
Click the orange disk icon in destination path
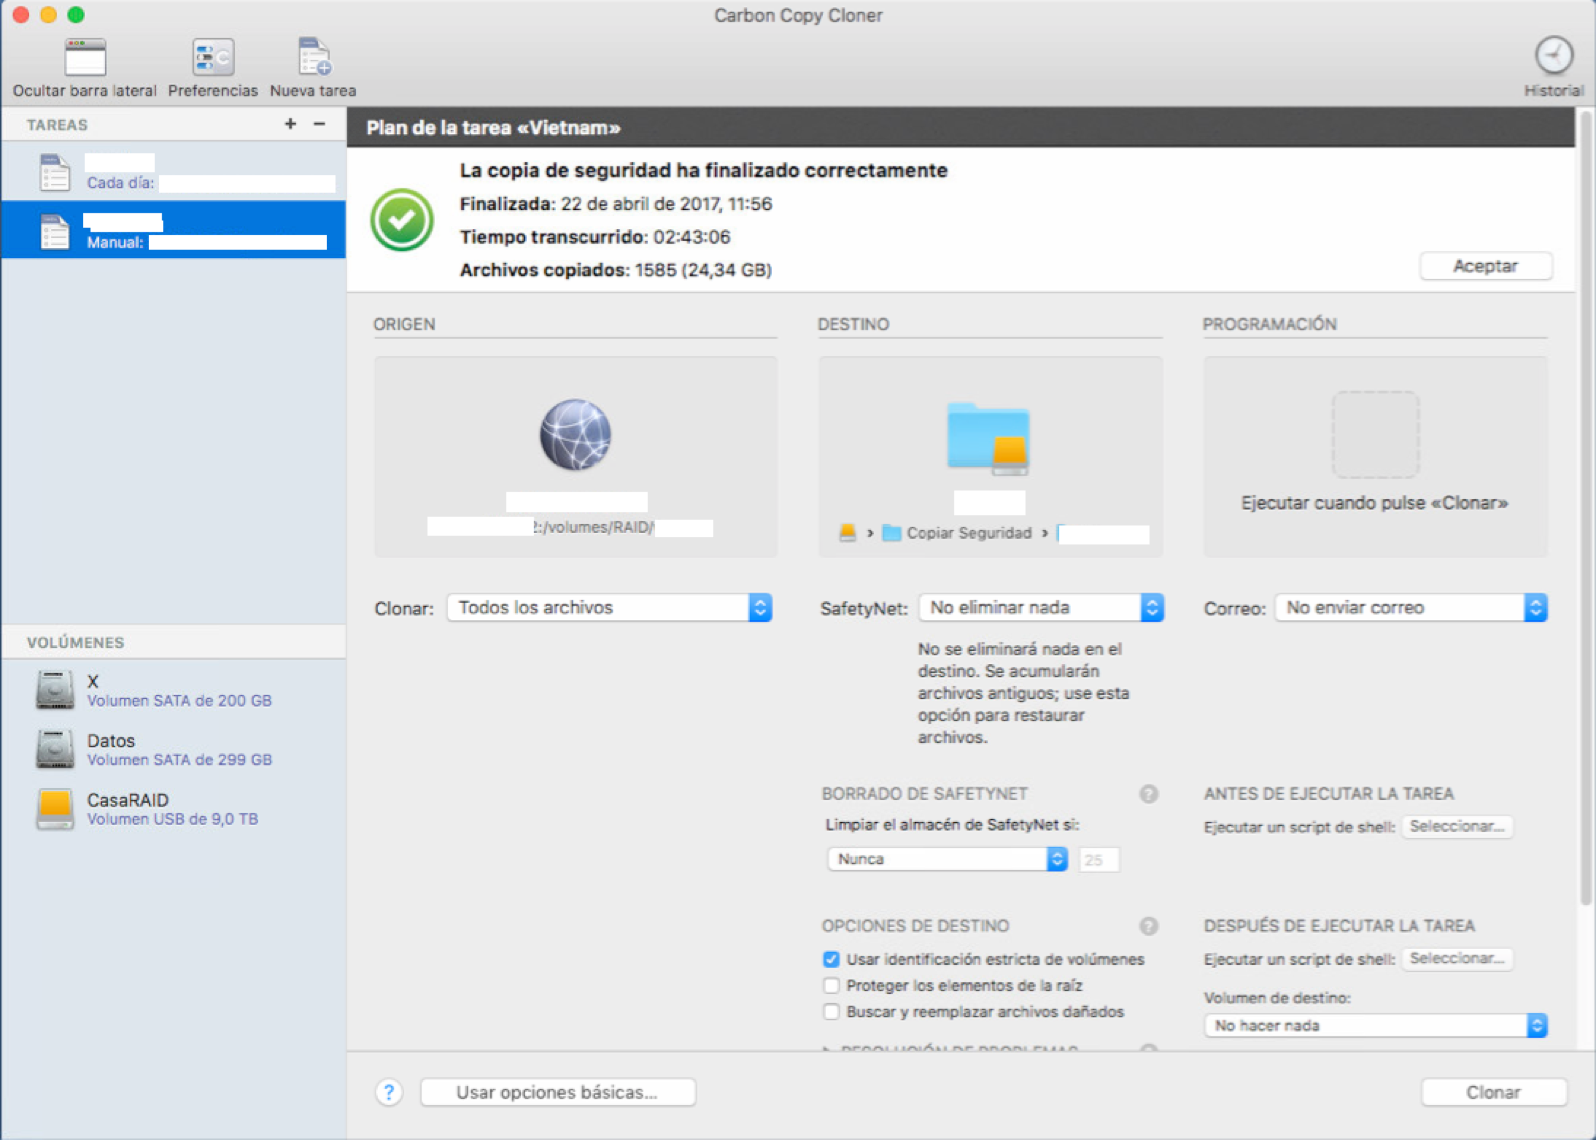pos(847,533)
